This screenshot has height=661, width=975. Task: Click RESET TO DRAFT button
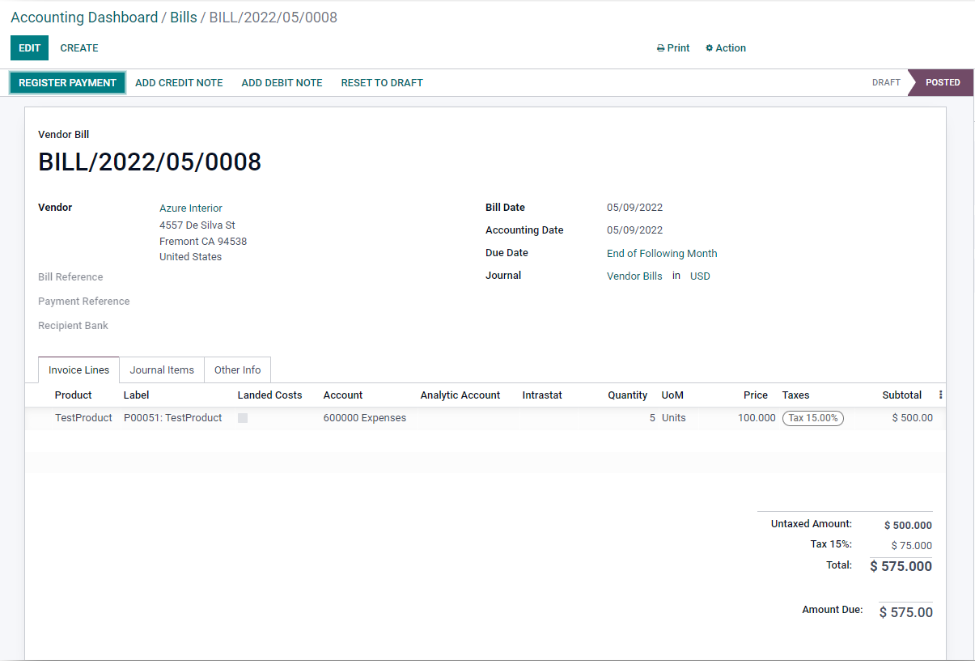coord(382,83)
